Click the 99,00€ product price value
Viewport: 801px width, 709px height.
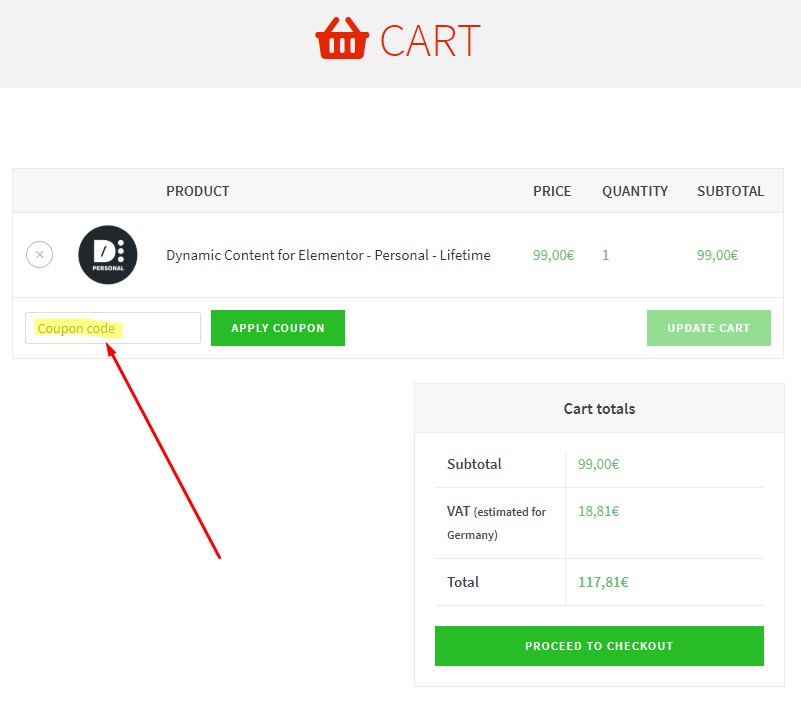click(553, 255)
